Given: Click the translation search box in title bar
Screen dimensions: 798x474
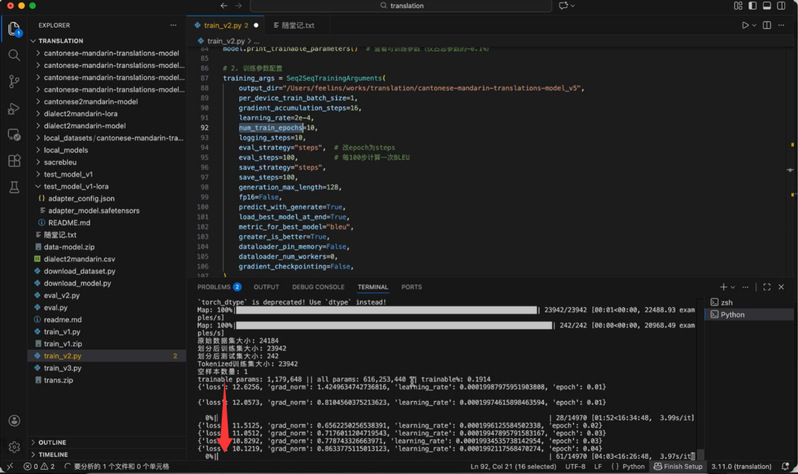Looking at the screenshot, I should pyautogui.click(x=407, y=6).
